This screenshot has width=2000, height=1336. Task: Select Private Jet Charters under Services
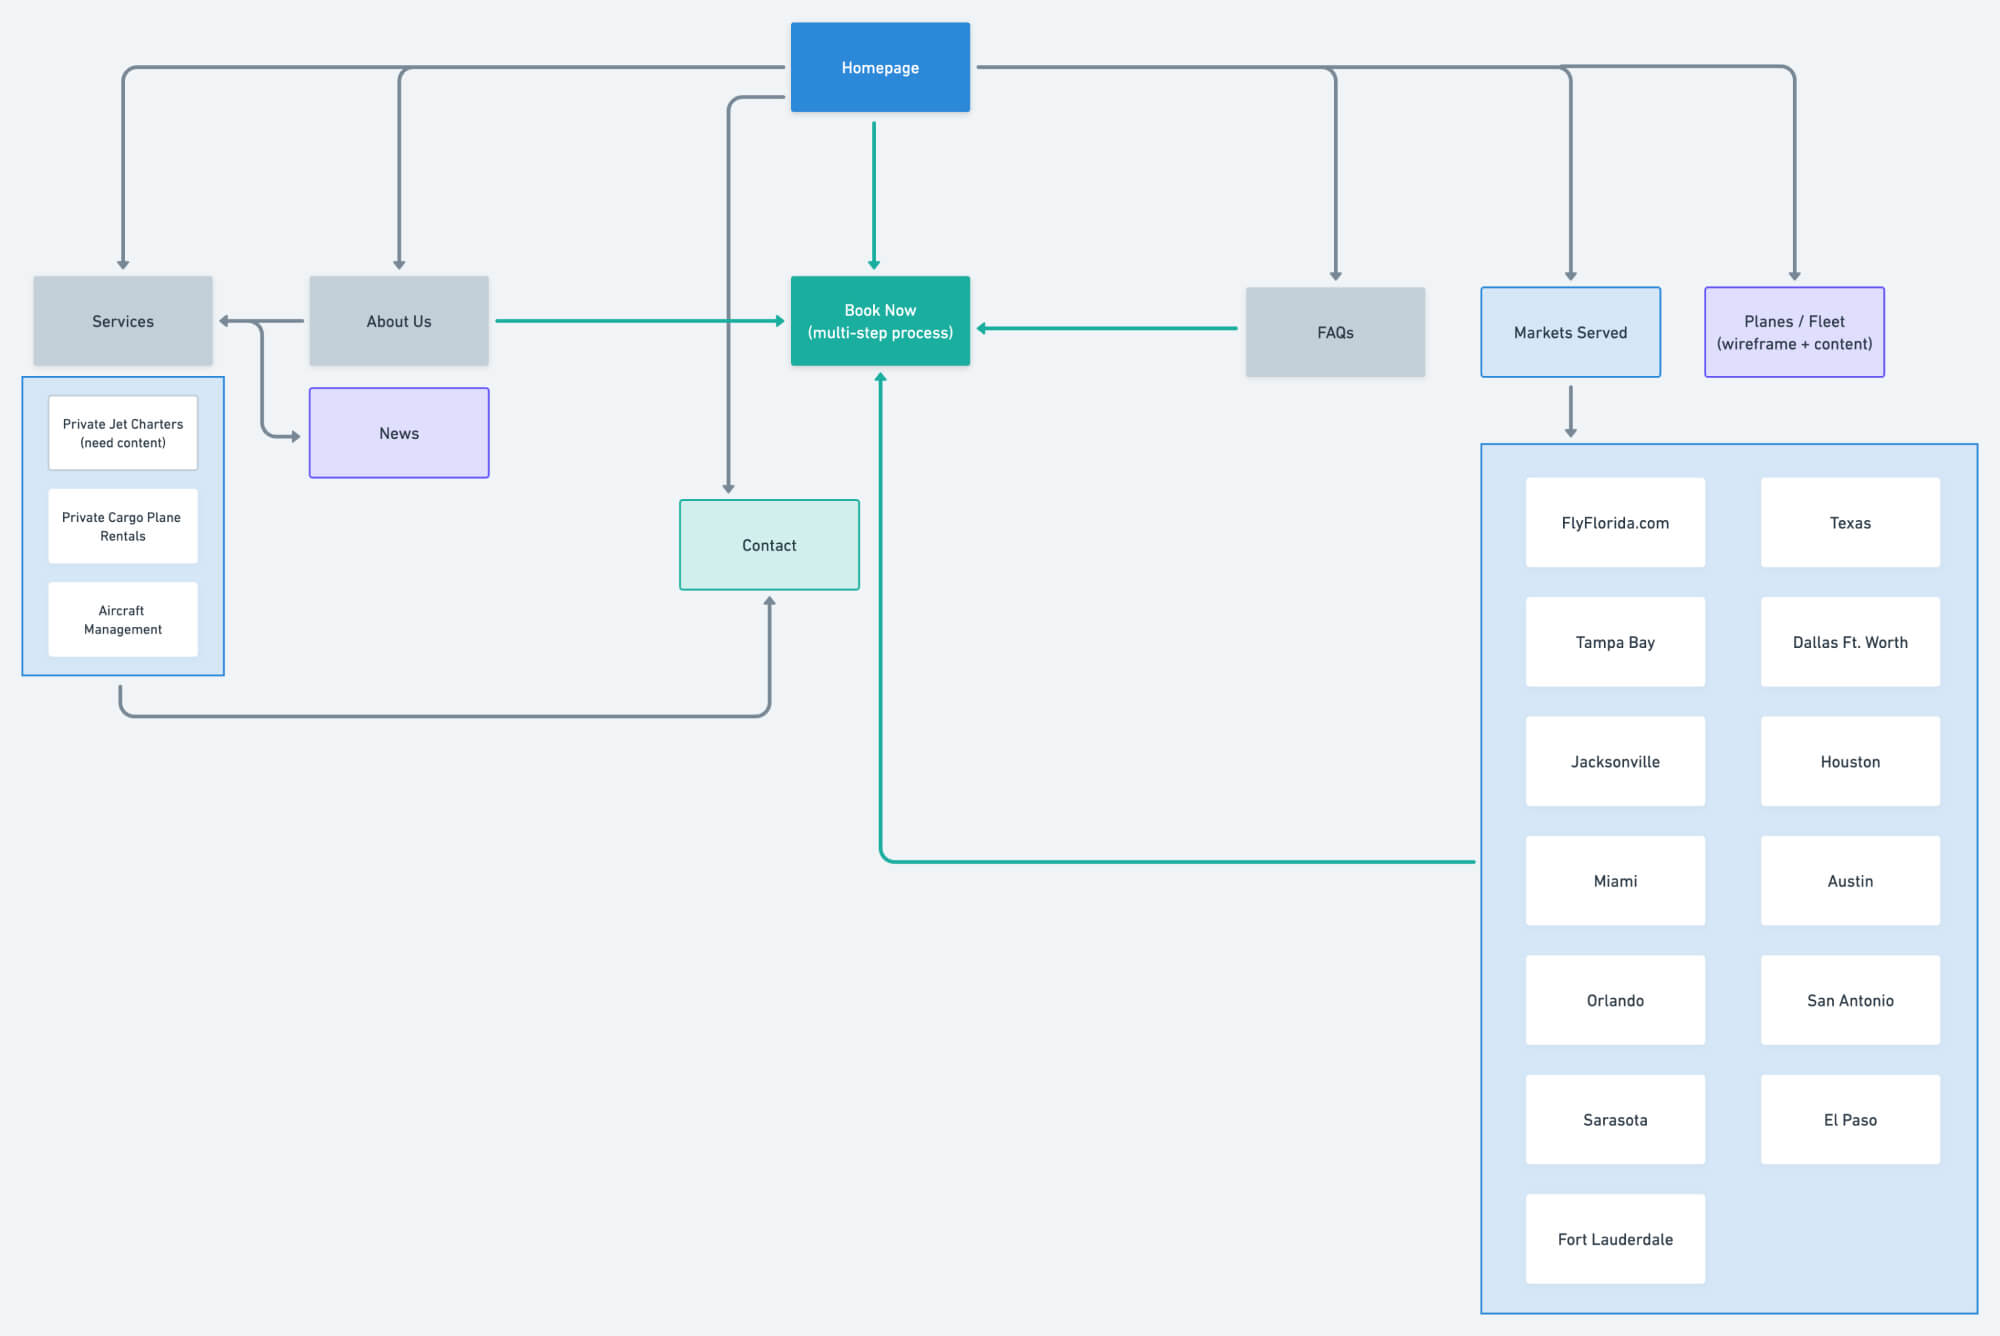tap(122, 432)
